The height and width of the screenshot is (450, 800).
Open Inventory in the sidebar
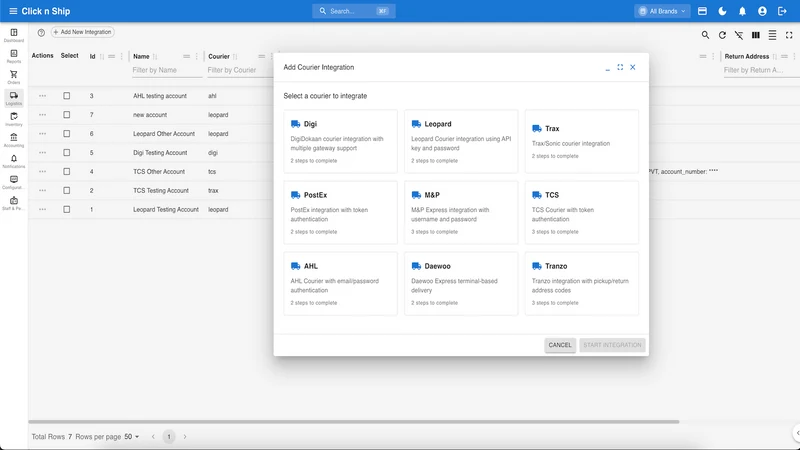coord(14,119)
